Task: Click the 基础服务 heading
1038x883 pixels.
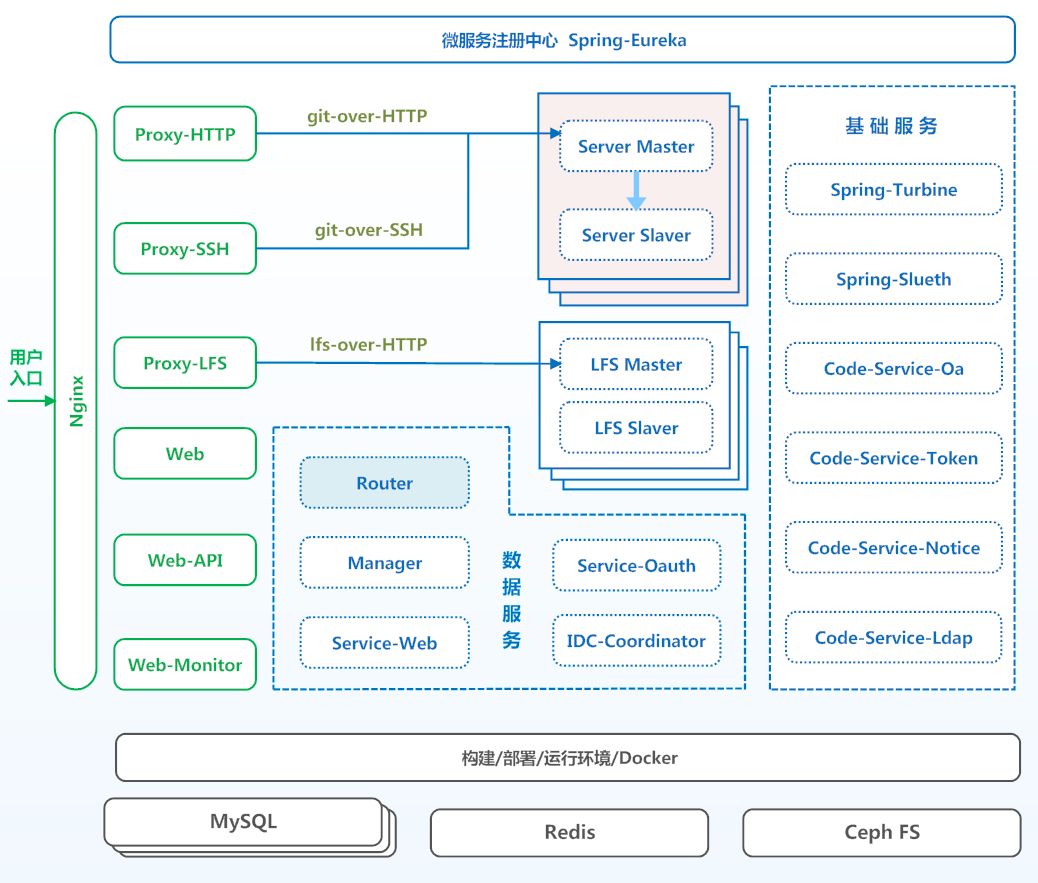Action: coord(892,126)
